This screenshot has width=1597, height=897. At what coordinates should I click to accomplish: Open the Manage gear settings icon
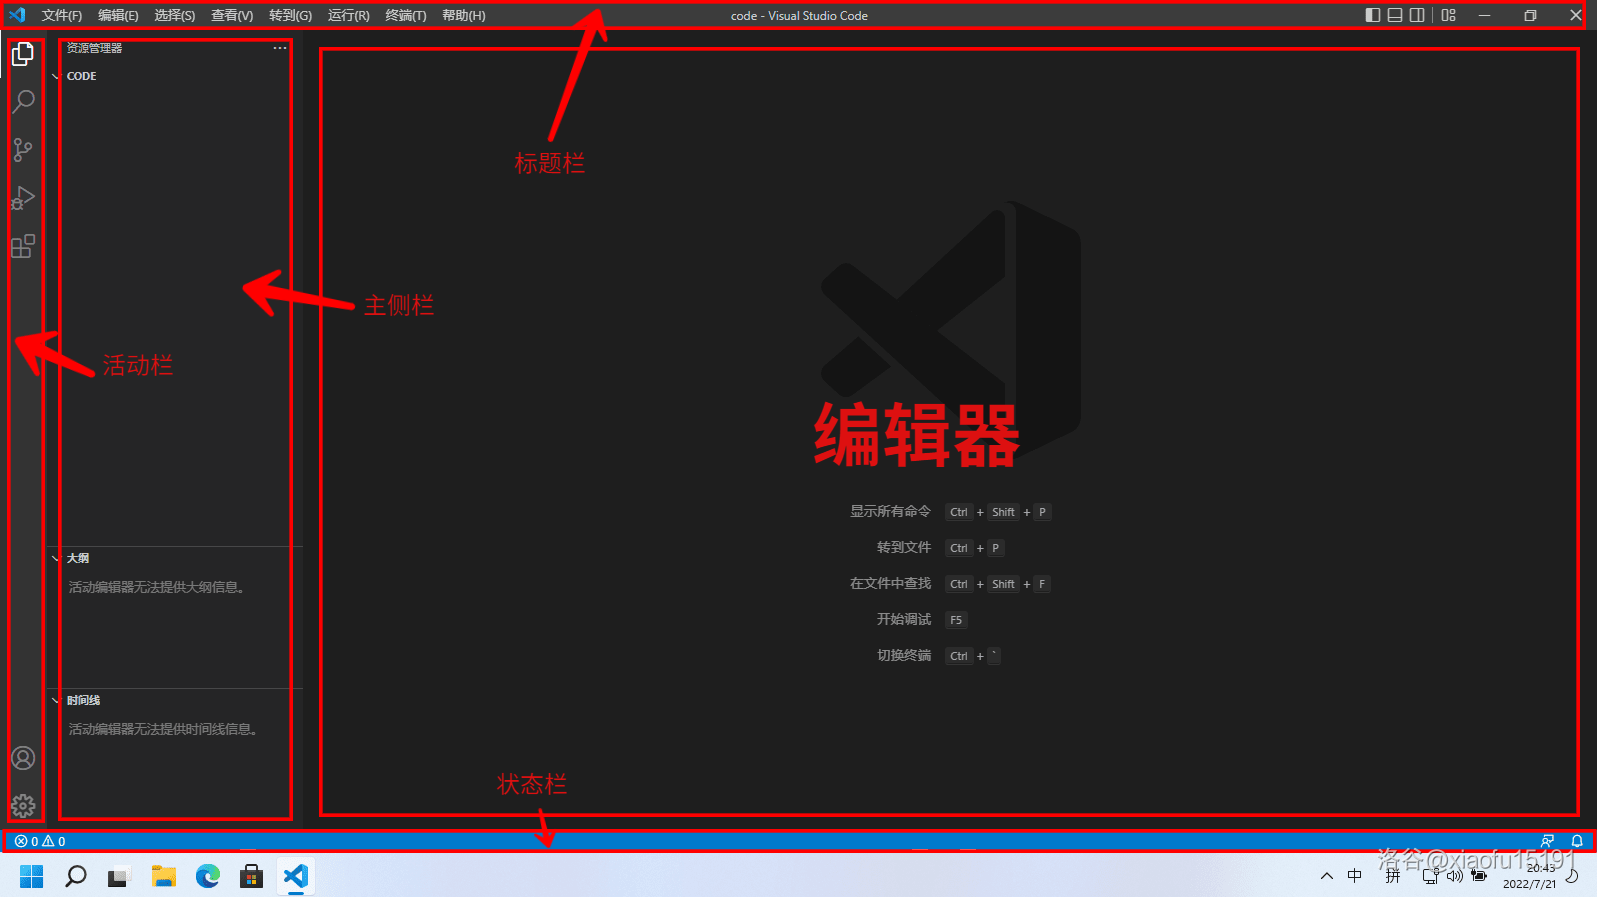pos(23,806)
